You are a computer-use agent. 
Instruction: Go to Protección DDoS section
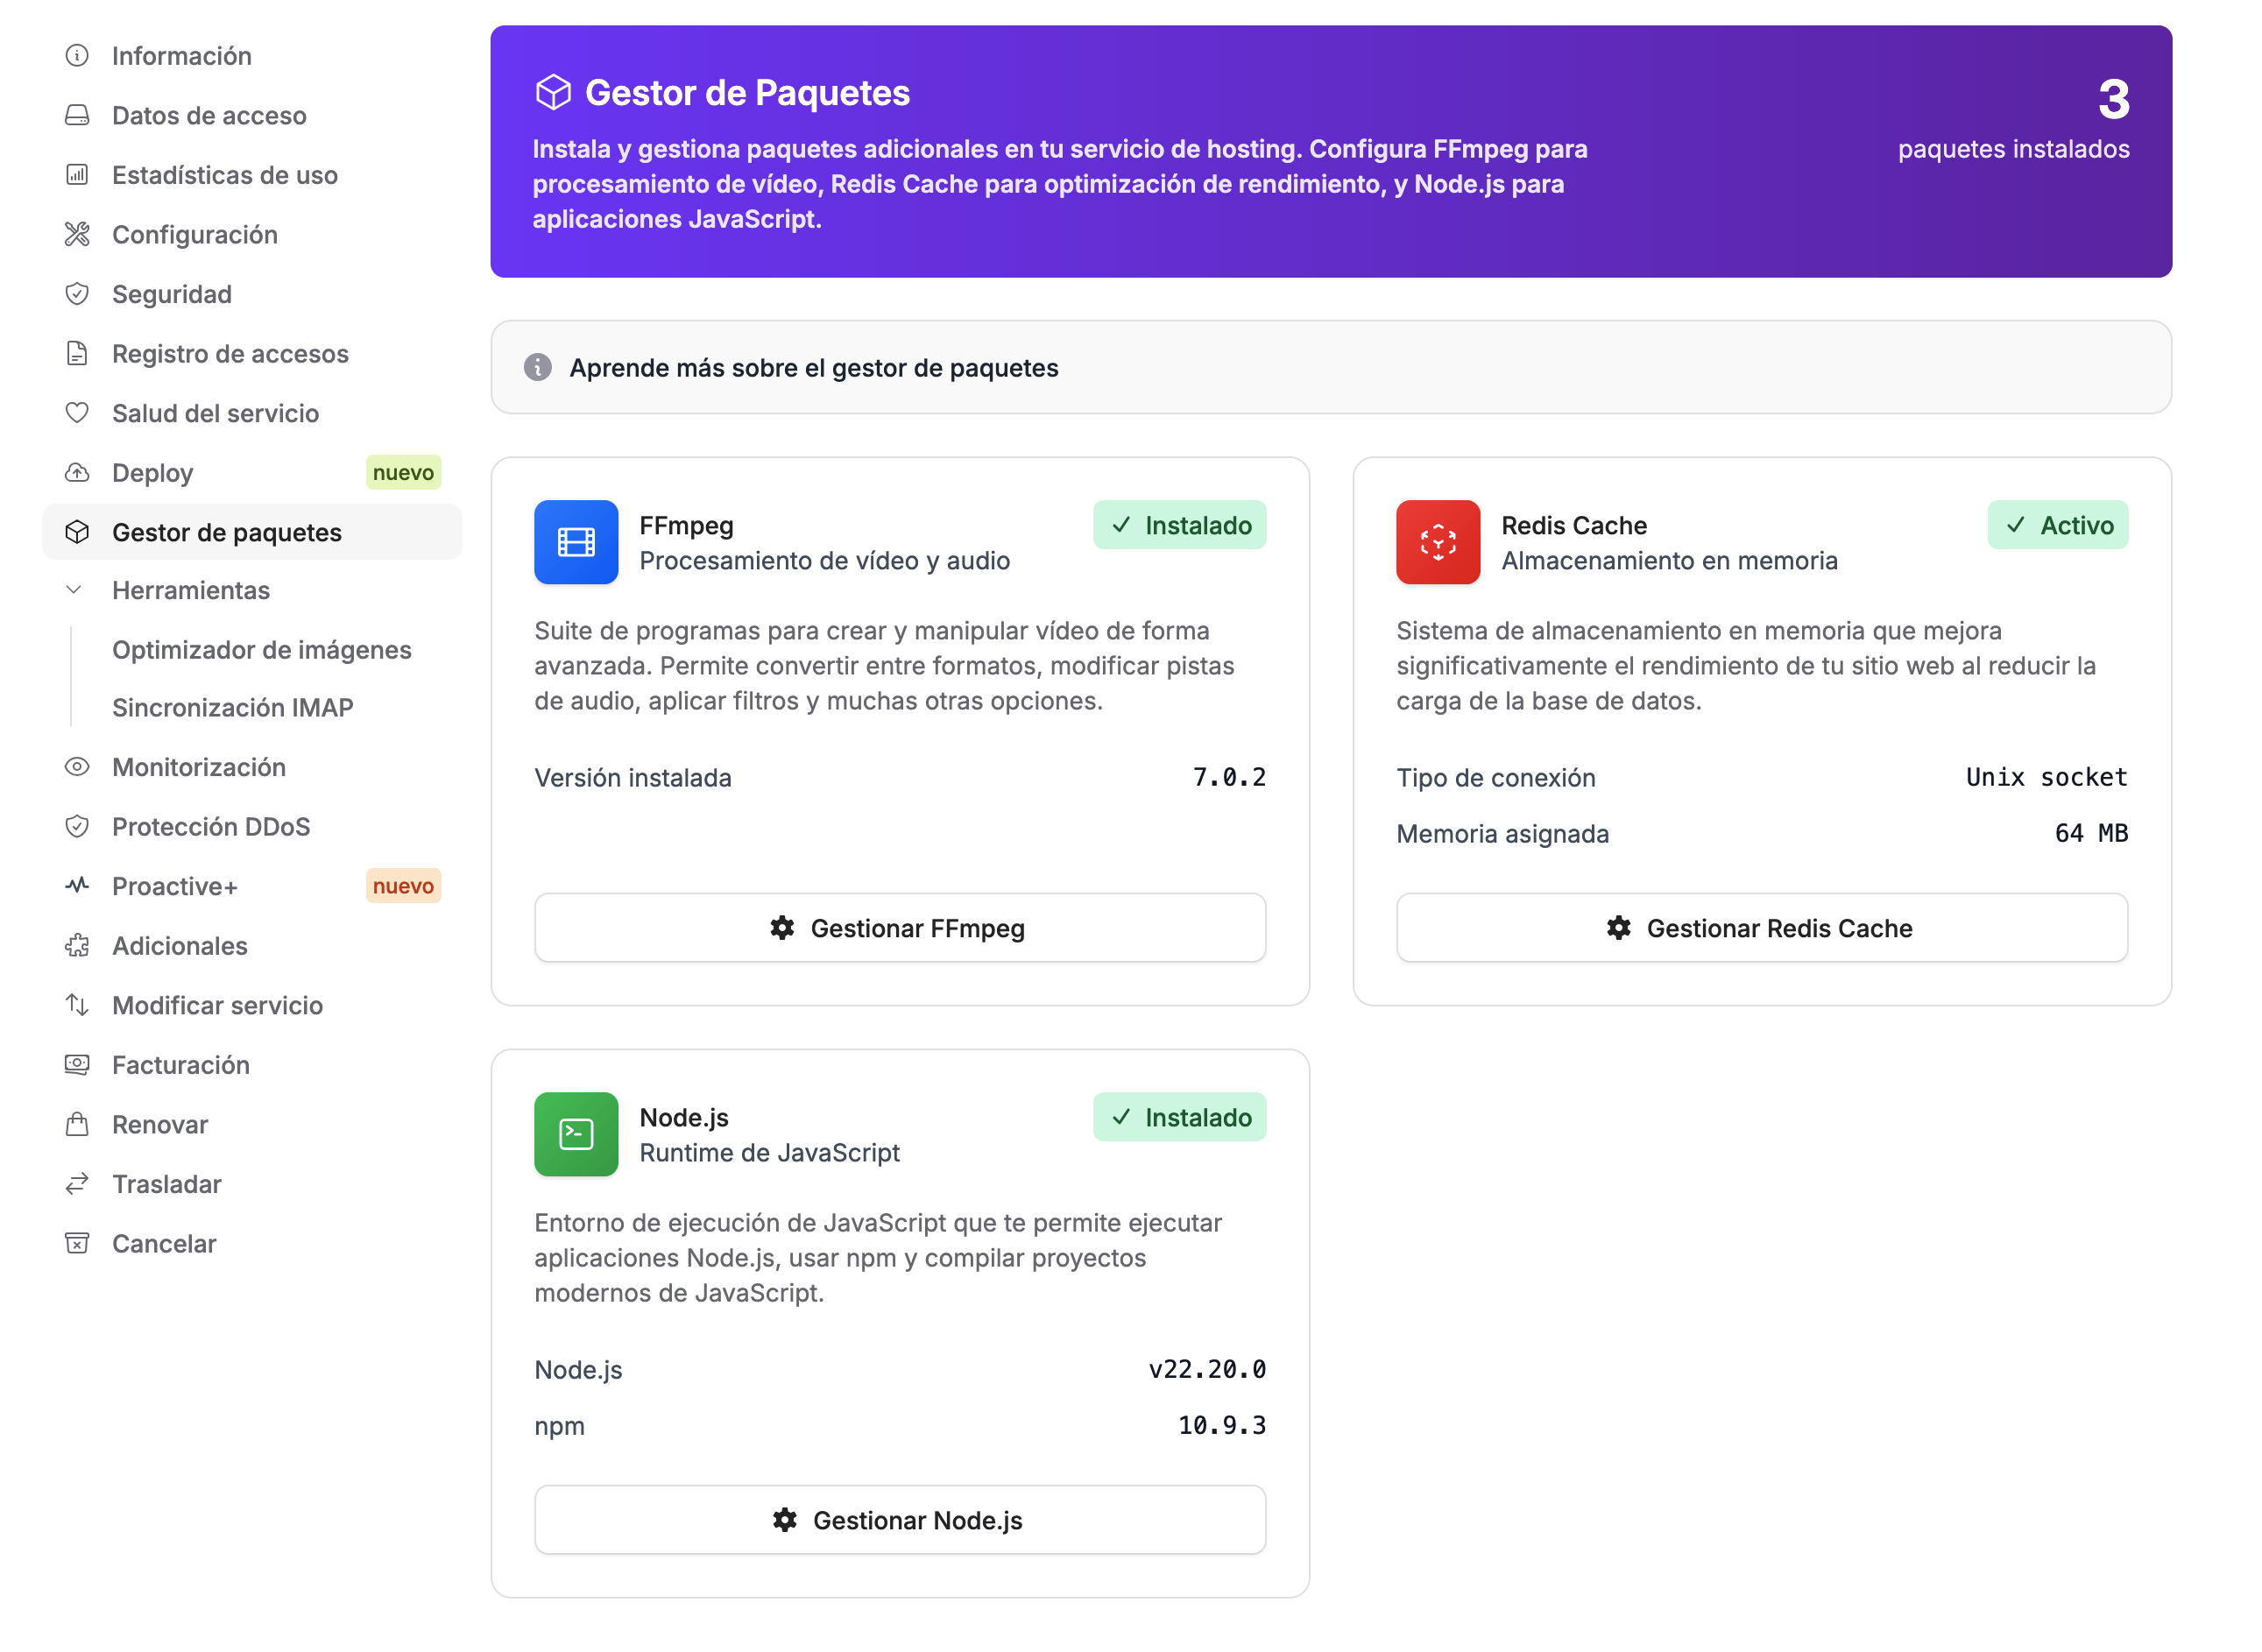tap(210, 827)
